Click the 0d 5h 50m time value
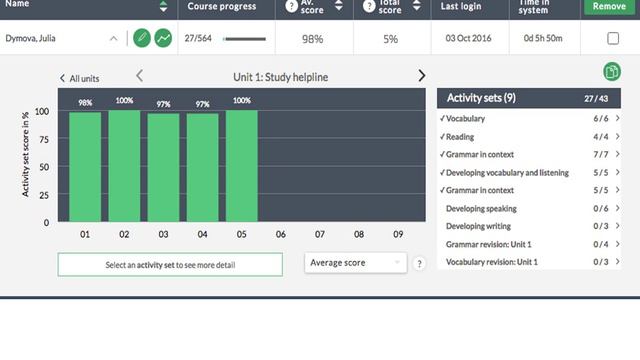Viewport: 640px width, 360px height. click(543, 38)
